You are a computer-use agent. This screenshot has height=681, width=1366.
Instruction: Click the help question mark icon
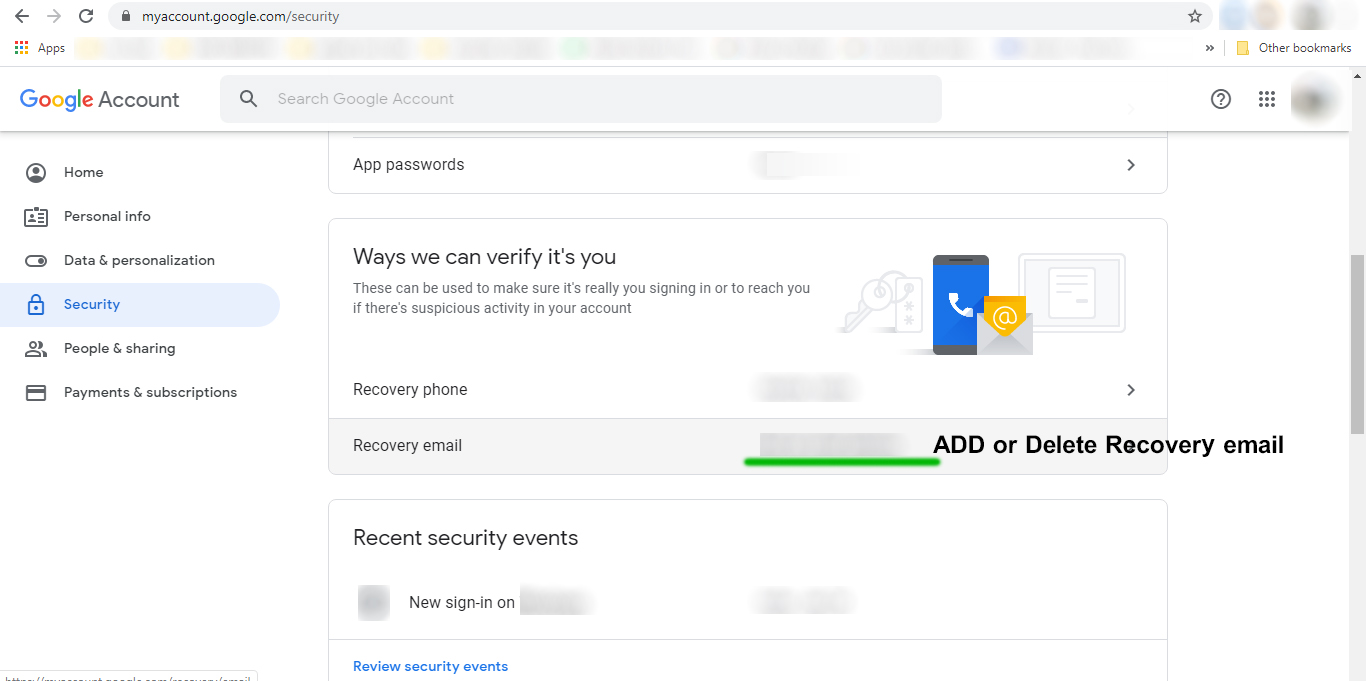tap(1221, 99)
